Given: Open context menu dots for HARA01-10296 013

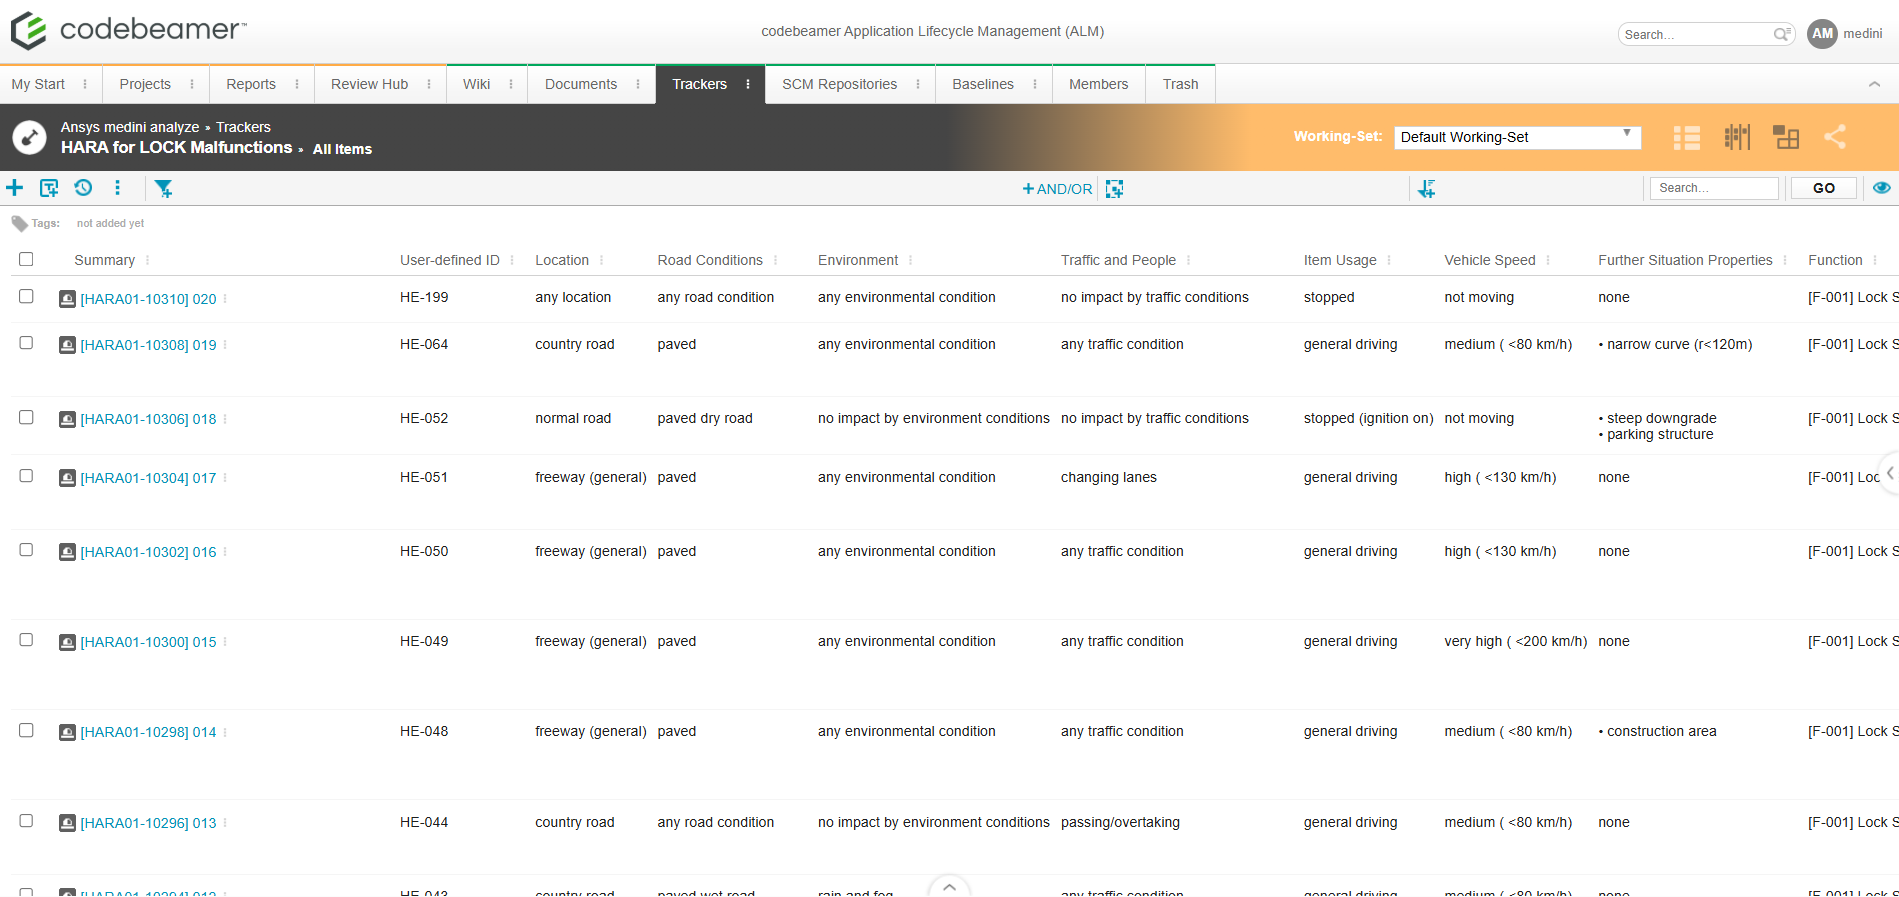Looking at the screenshot, I should tap(225, 823).
